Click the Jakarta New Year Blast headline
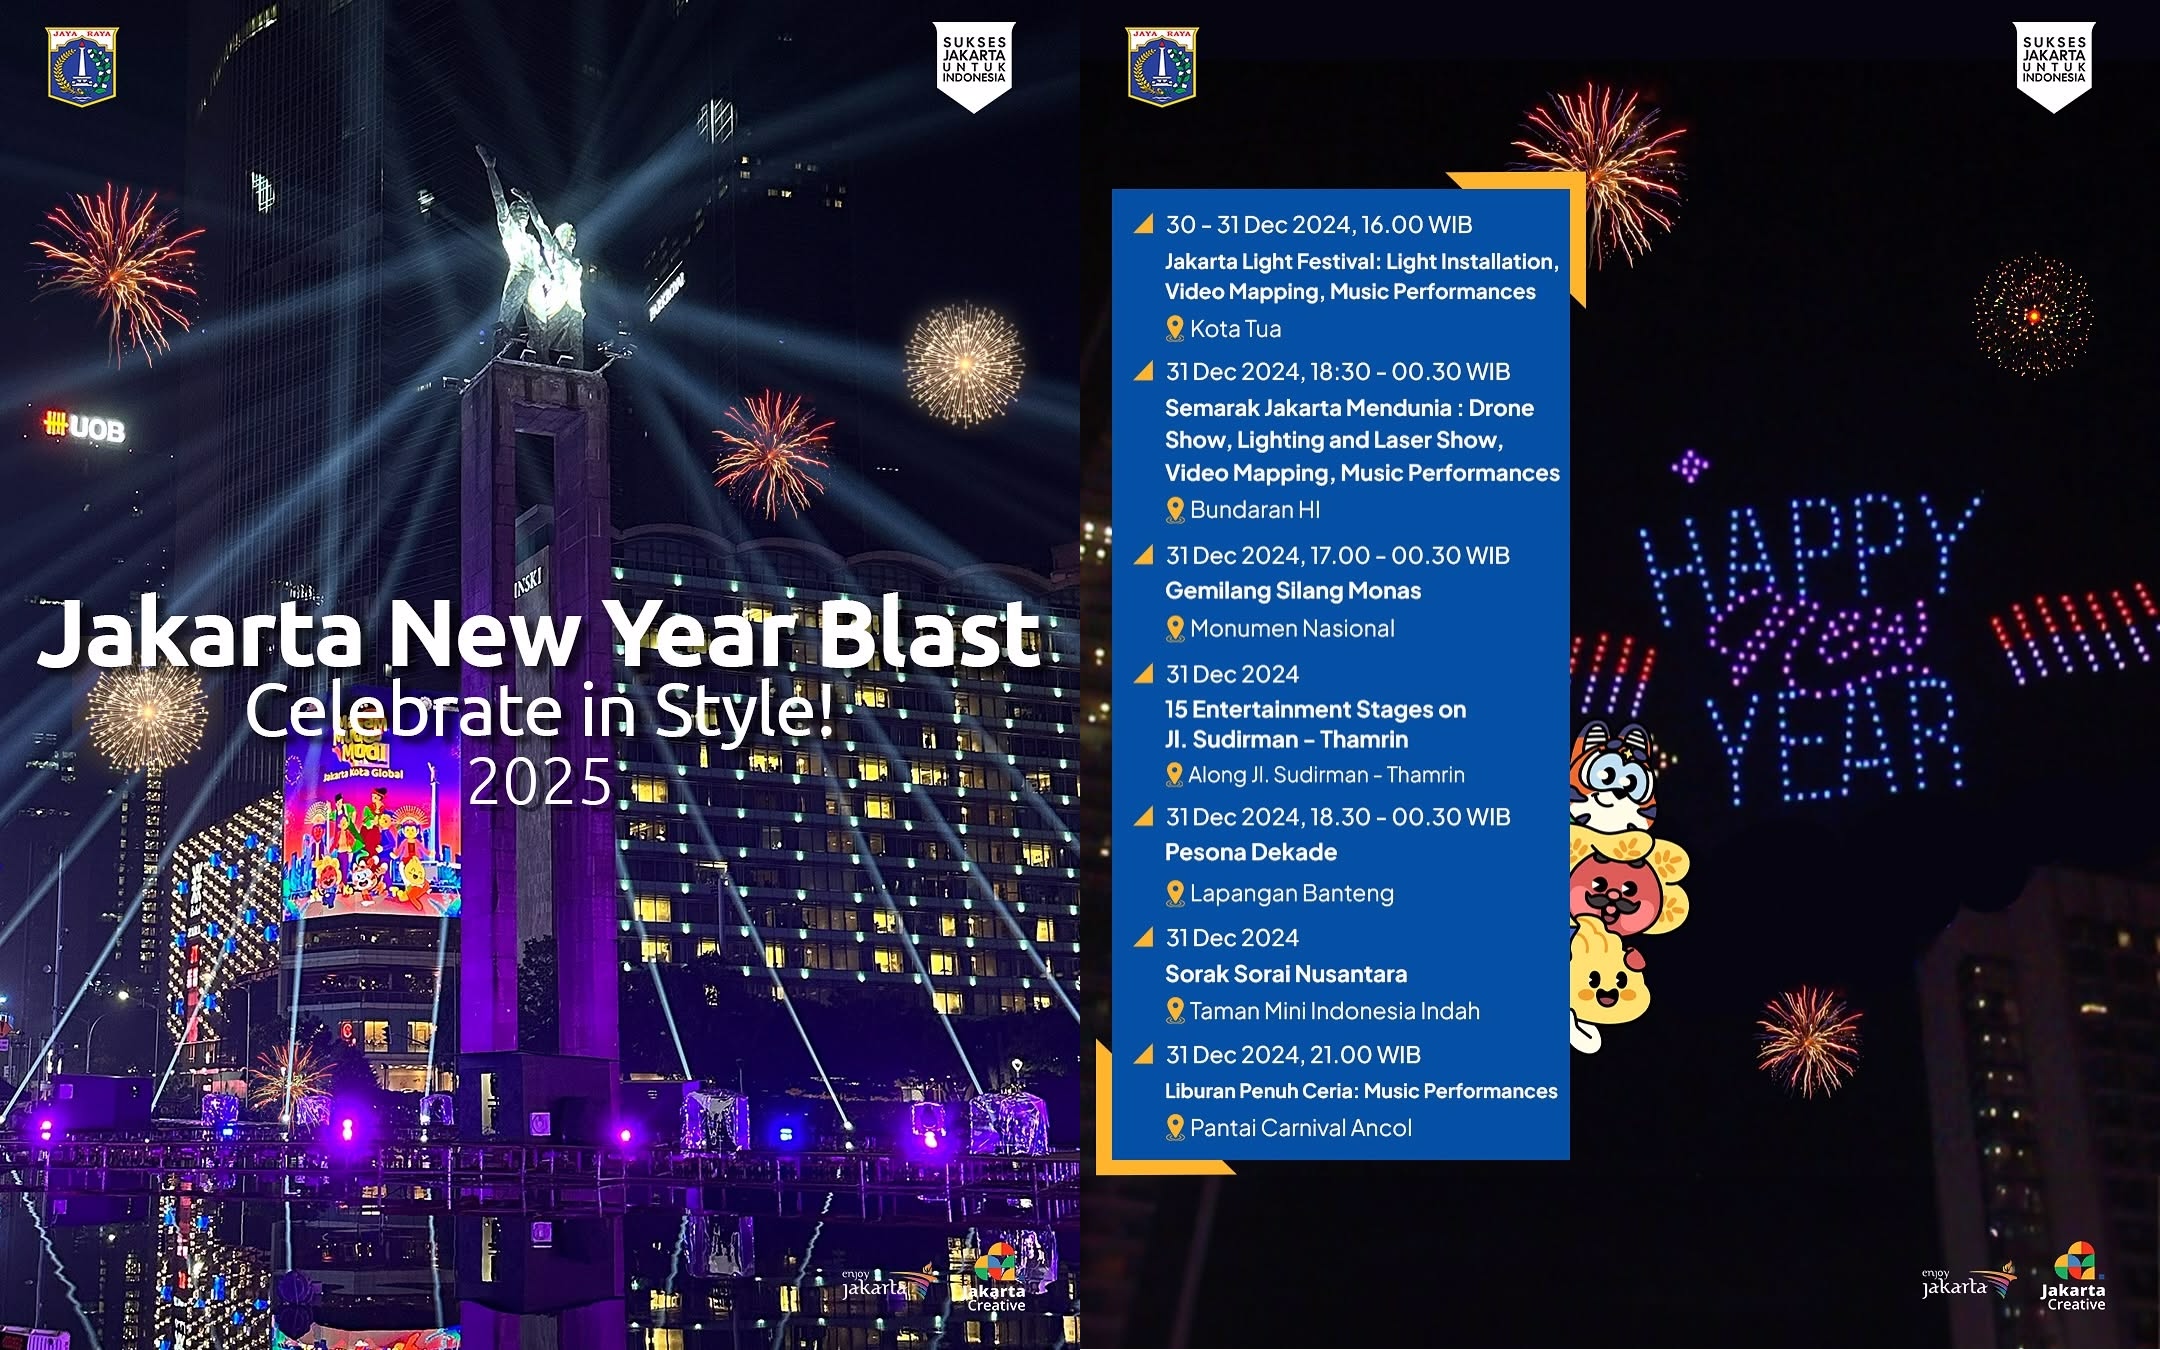 pyautogui.click(x=540, y=634)
